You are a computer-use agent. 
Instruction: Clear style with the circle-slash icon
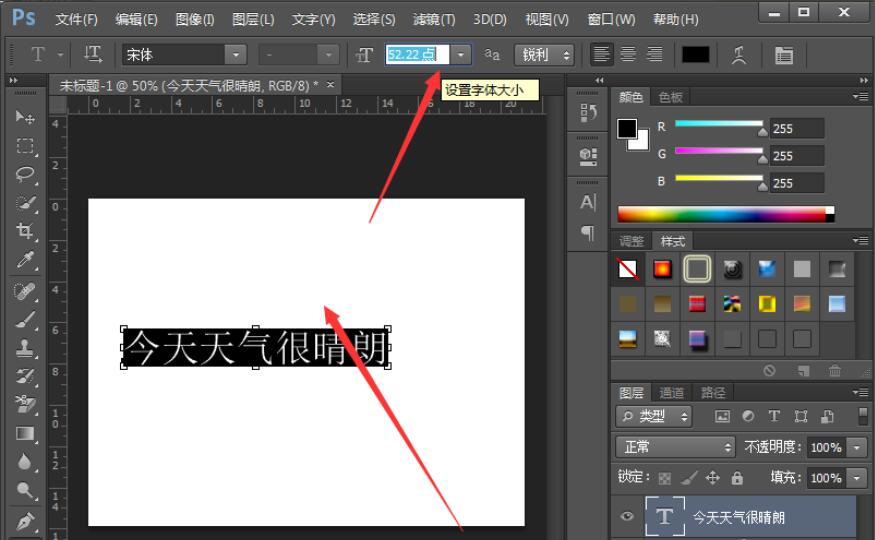[x=770, y=370]
